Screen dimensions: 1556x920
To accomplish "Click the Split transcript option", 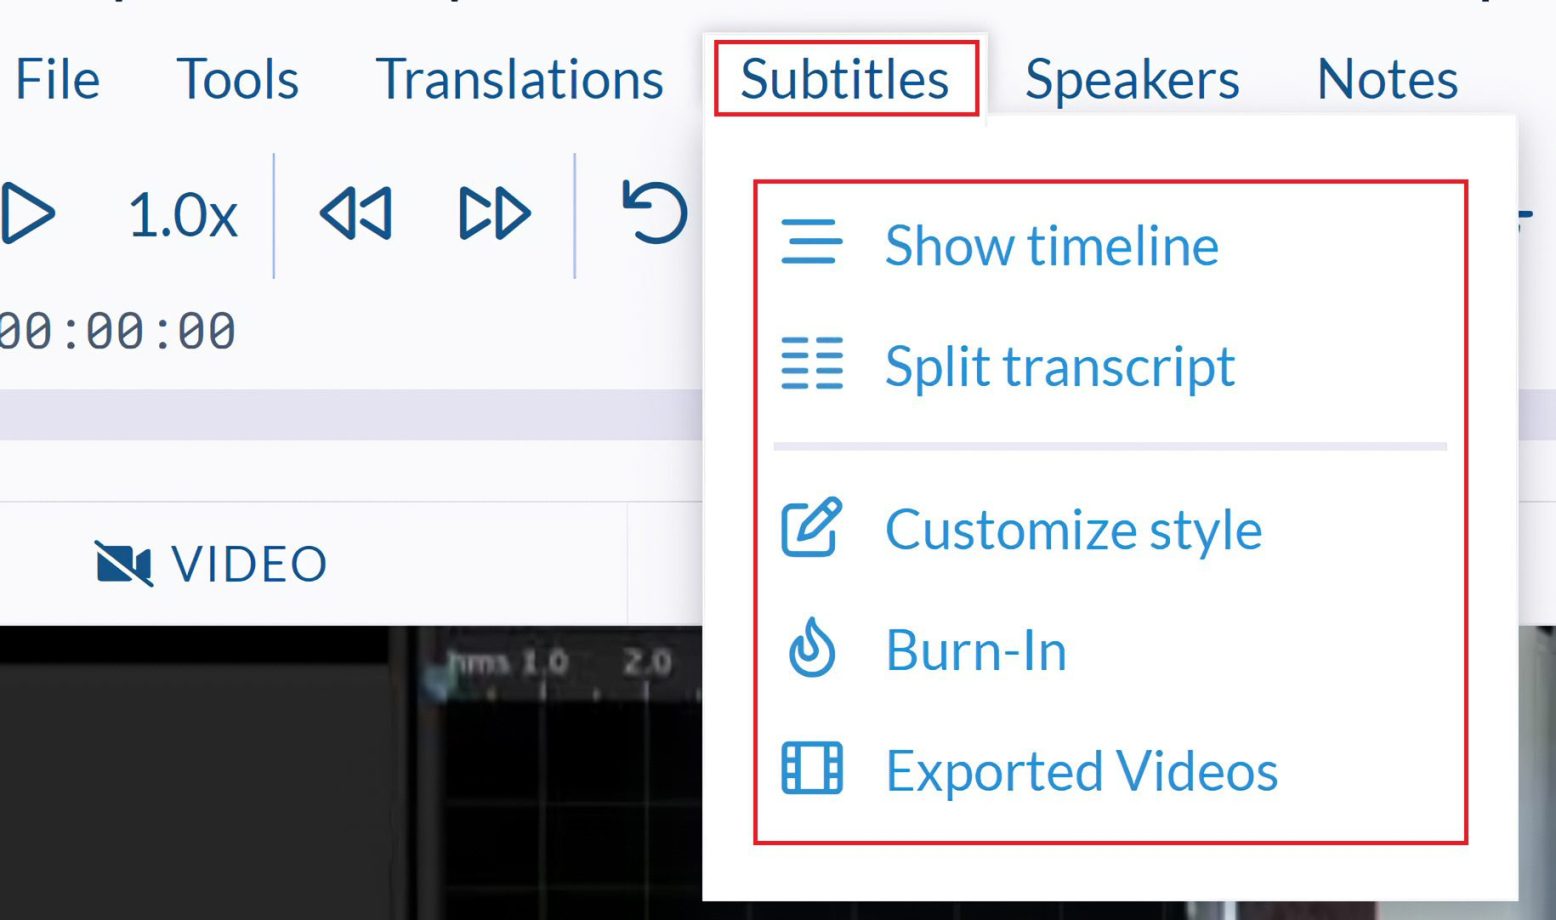I will coord(1058,366).
